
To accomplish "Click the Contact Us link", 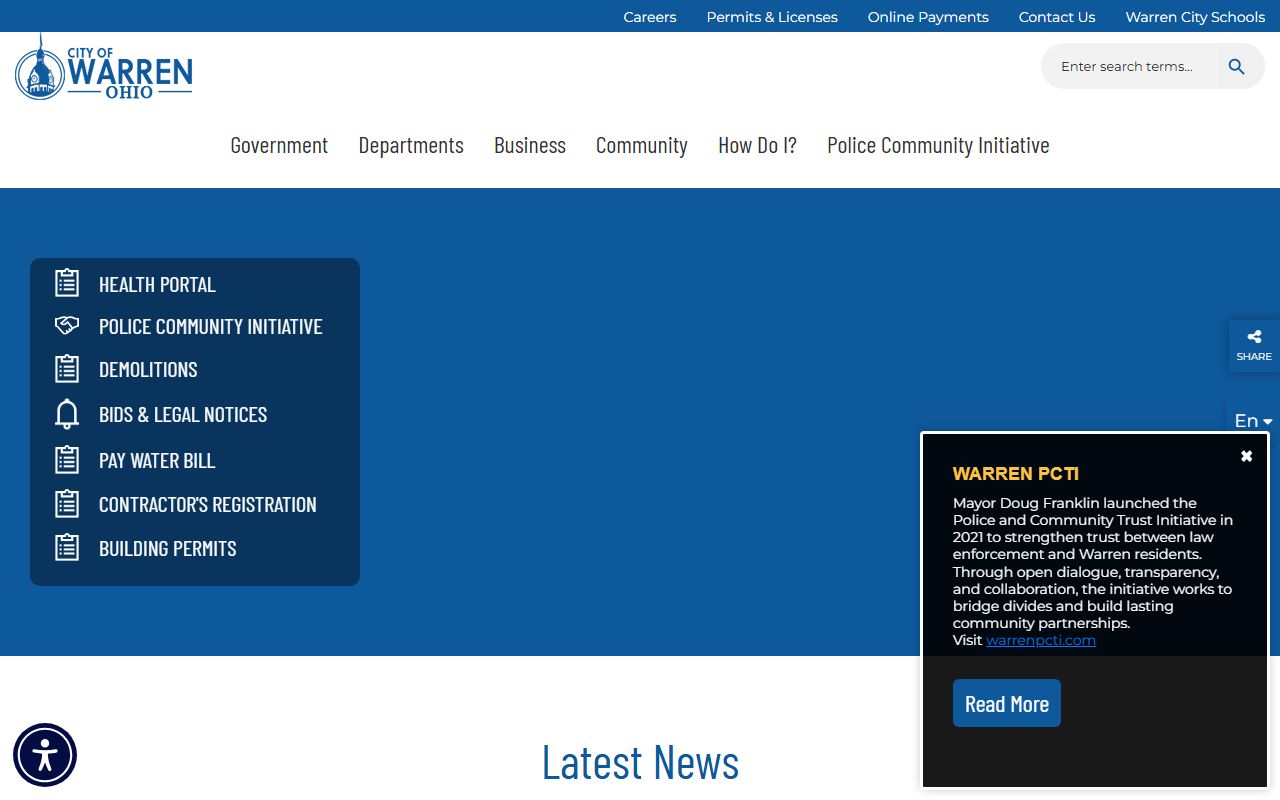I will 1057,17.
